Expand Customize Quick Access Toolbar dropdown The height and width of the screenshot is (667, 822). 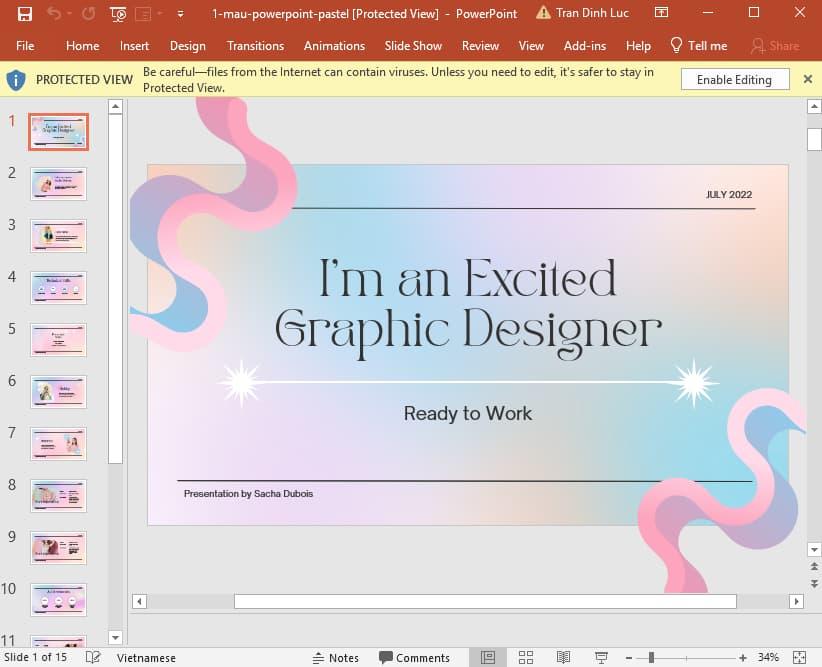click(x=180, y=14)
